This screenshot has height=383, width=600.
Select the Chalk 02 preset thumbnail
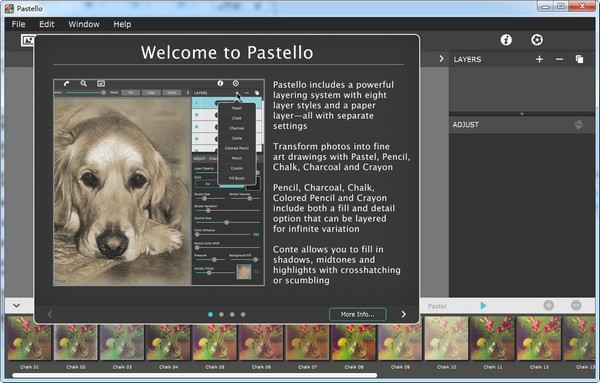click(75, 342)
